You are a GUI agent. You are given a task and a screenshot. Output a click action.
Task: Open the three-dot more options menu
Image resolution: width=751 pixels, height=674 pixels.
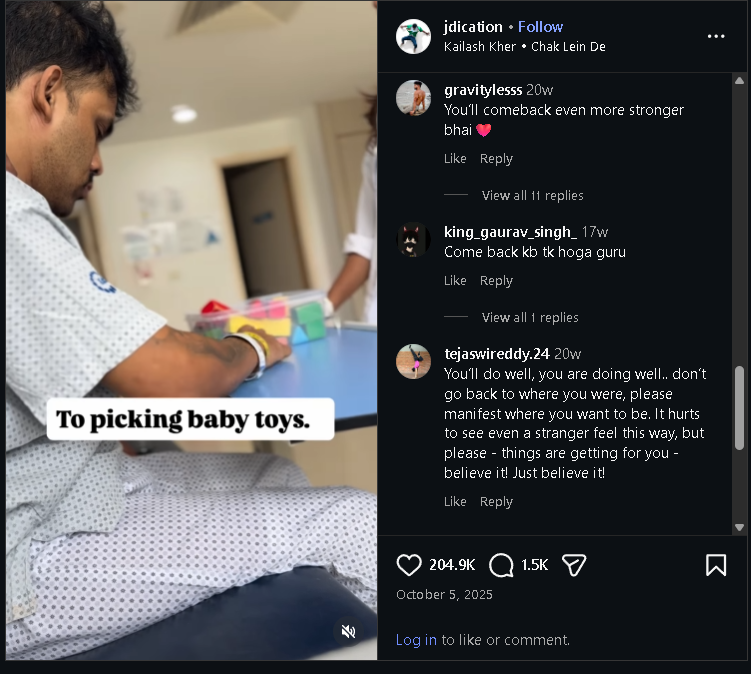pyautogui.click(x=716, y=36)
